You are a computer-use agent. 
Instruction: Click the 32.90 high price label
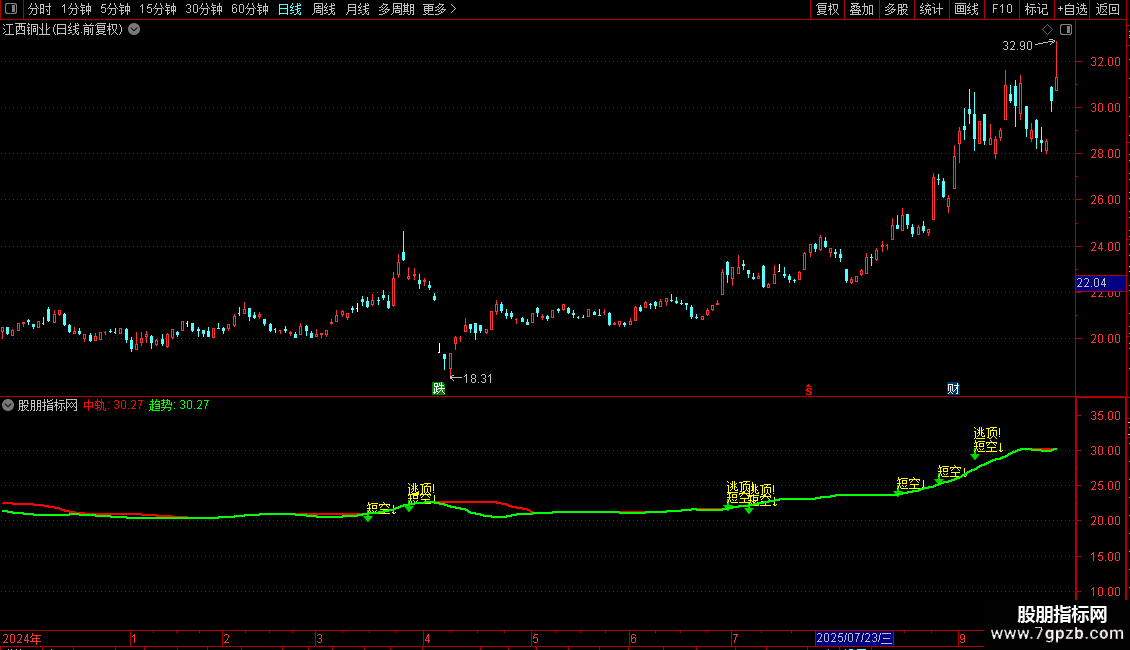point(1017,46)
